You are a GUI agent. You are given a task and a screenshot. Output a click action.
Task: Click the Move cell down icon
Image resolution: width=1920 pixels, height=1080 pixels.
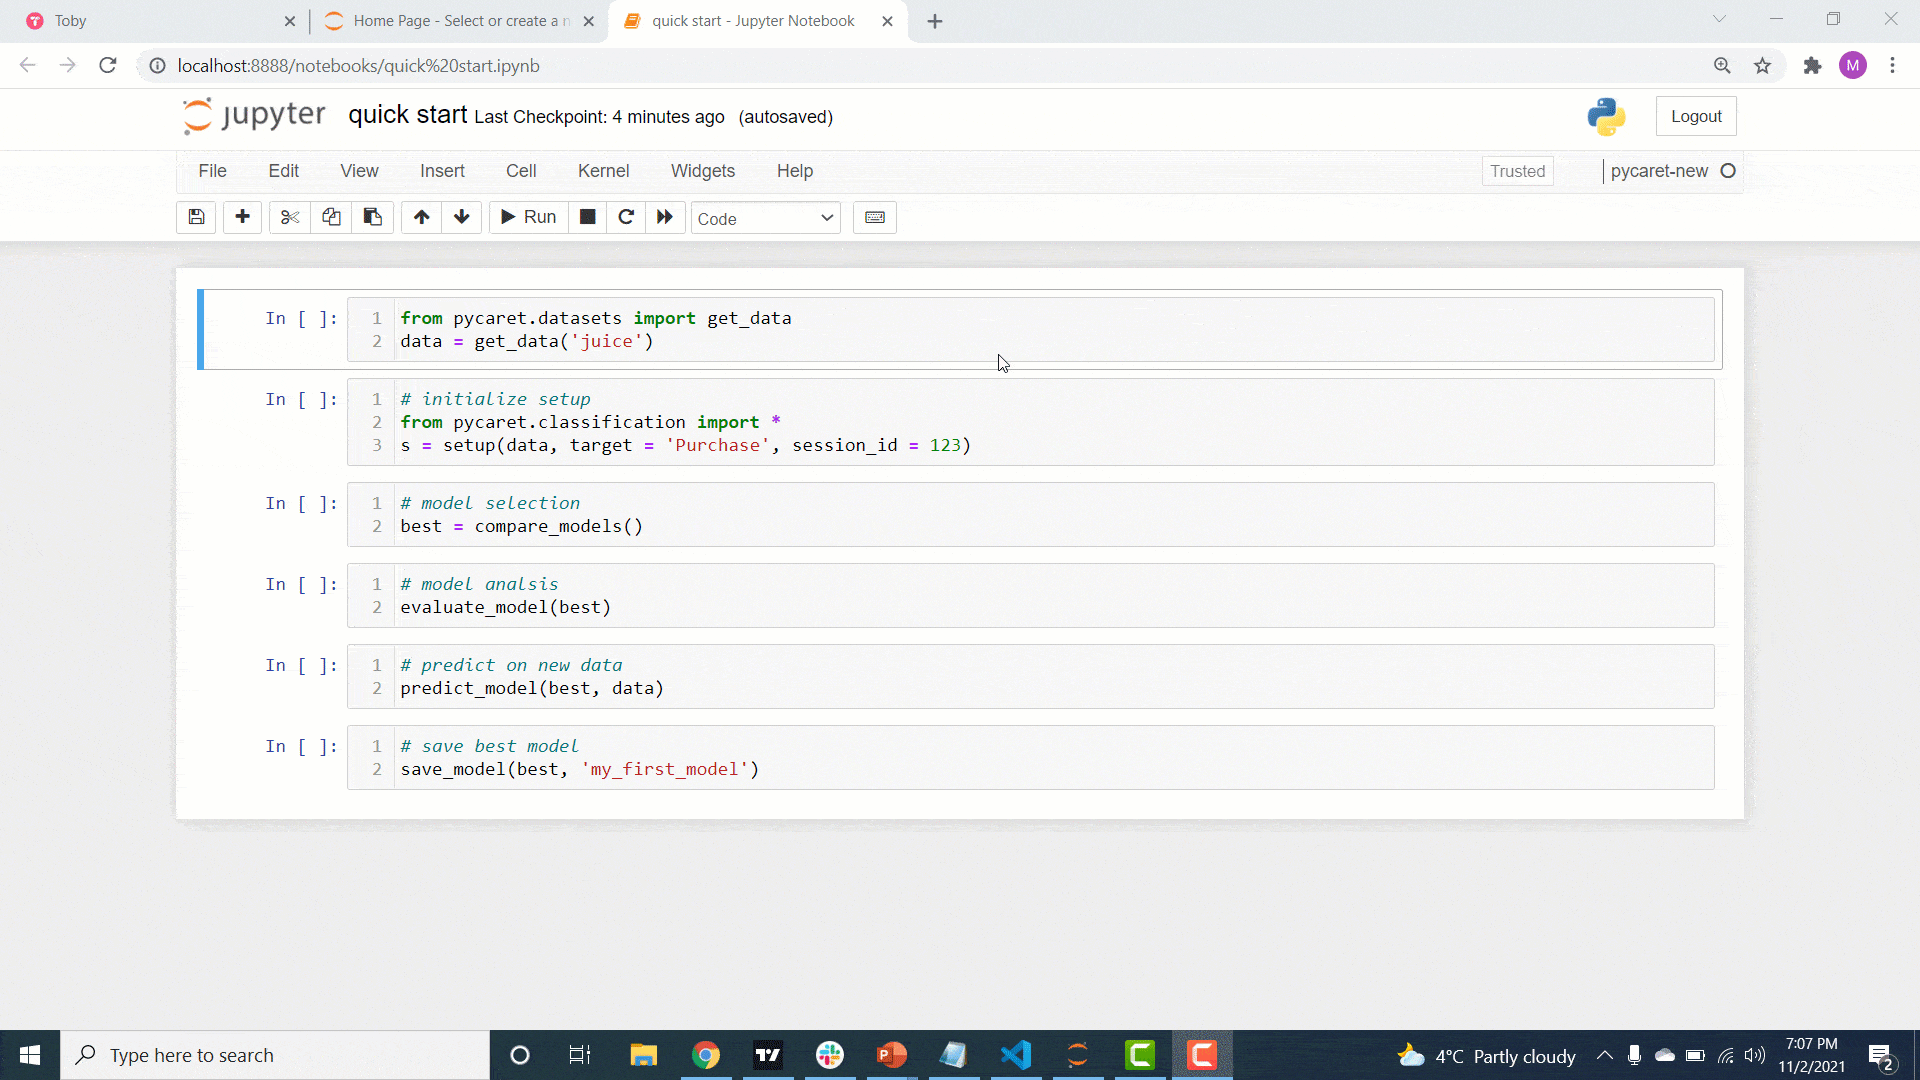(x=462, y=218)
